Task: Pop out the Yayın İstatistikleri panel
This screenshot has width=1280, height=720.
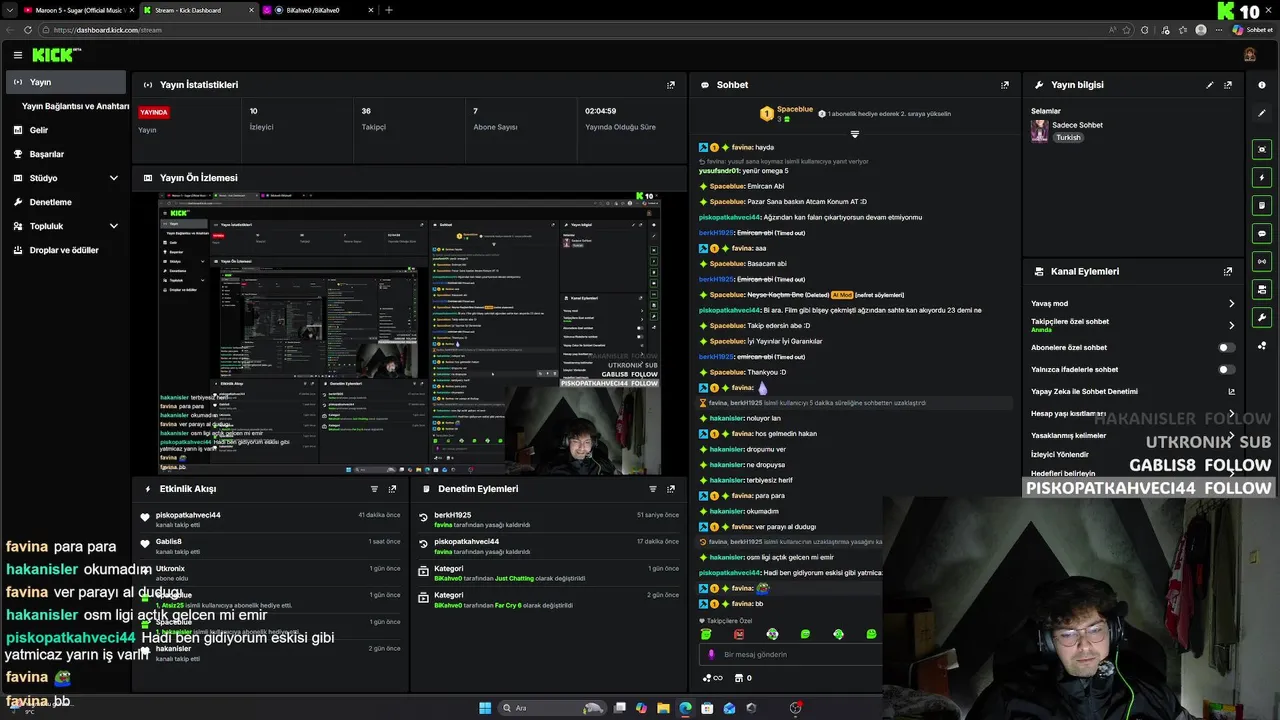Action: 671,85
